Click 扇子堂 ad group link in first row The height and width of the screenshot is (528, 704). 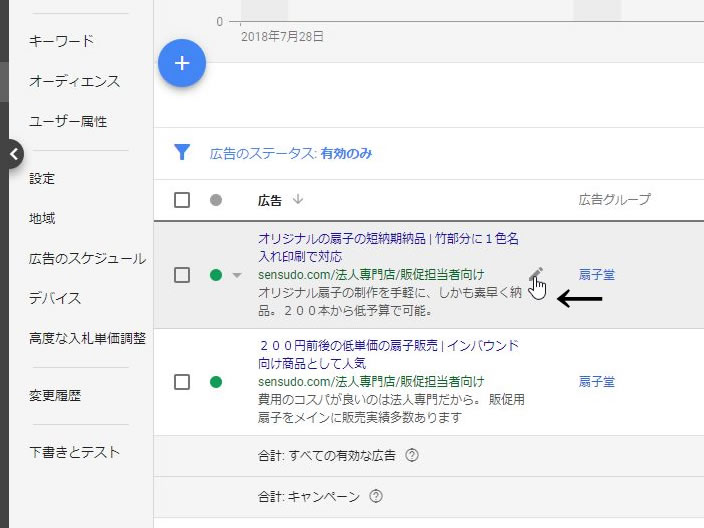tap(596, 275)
